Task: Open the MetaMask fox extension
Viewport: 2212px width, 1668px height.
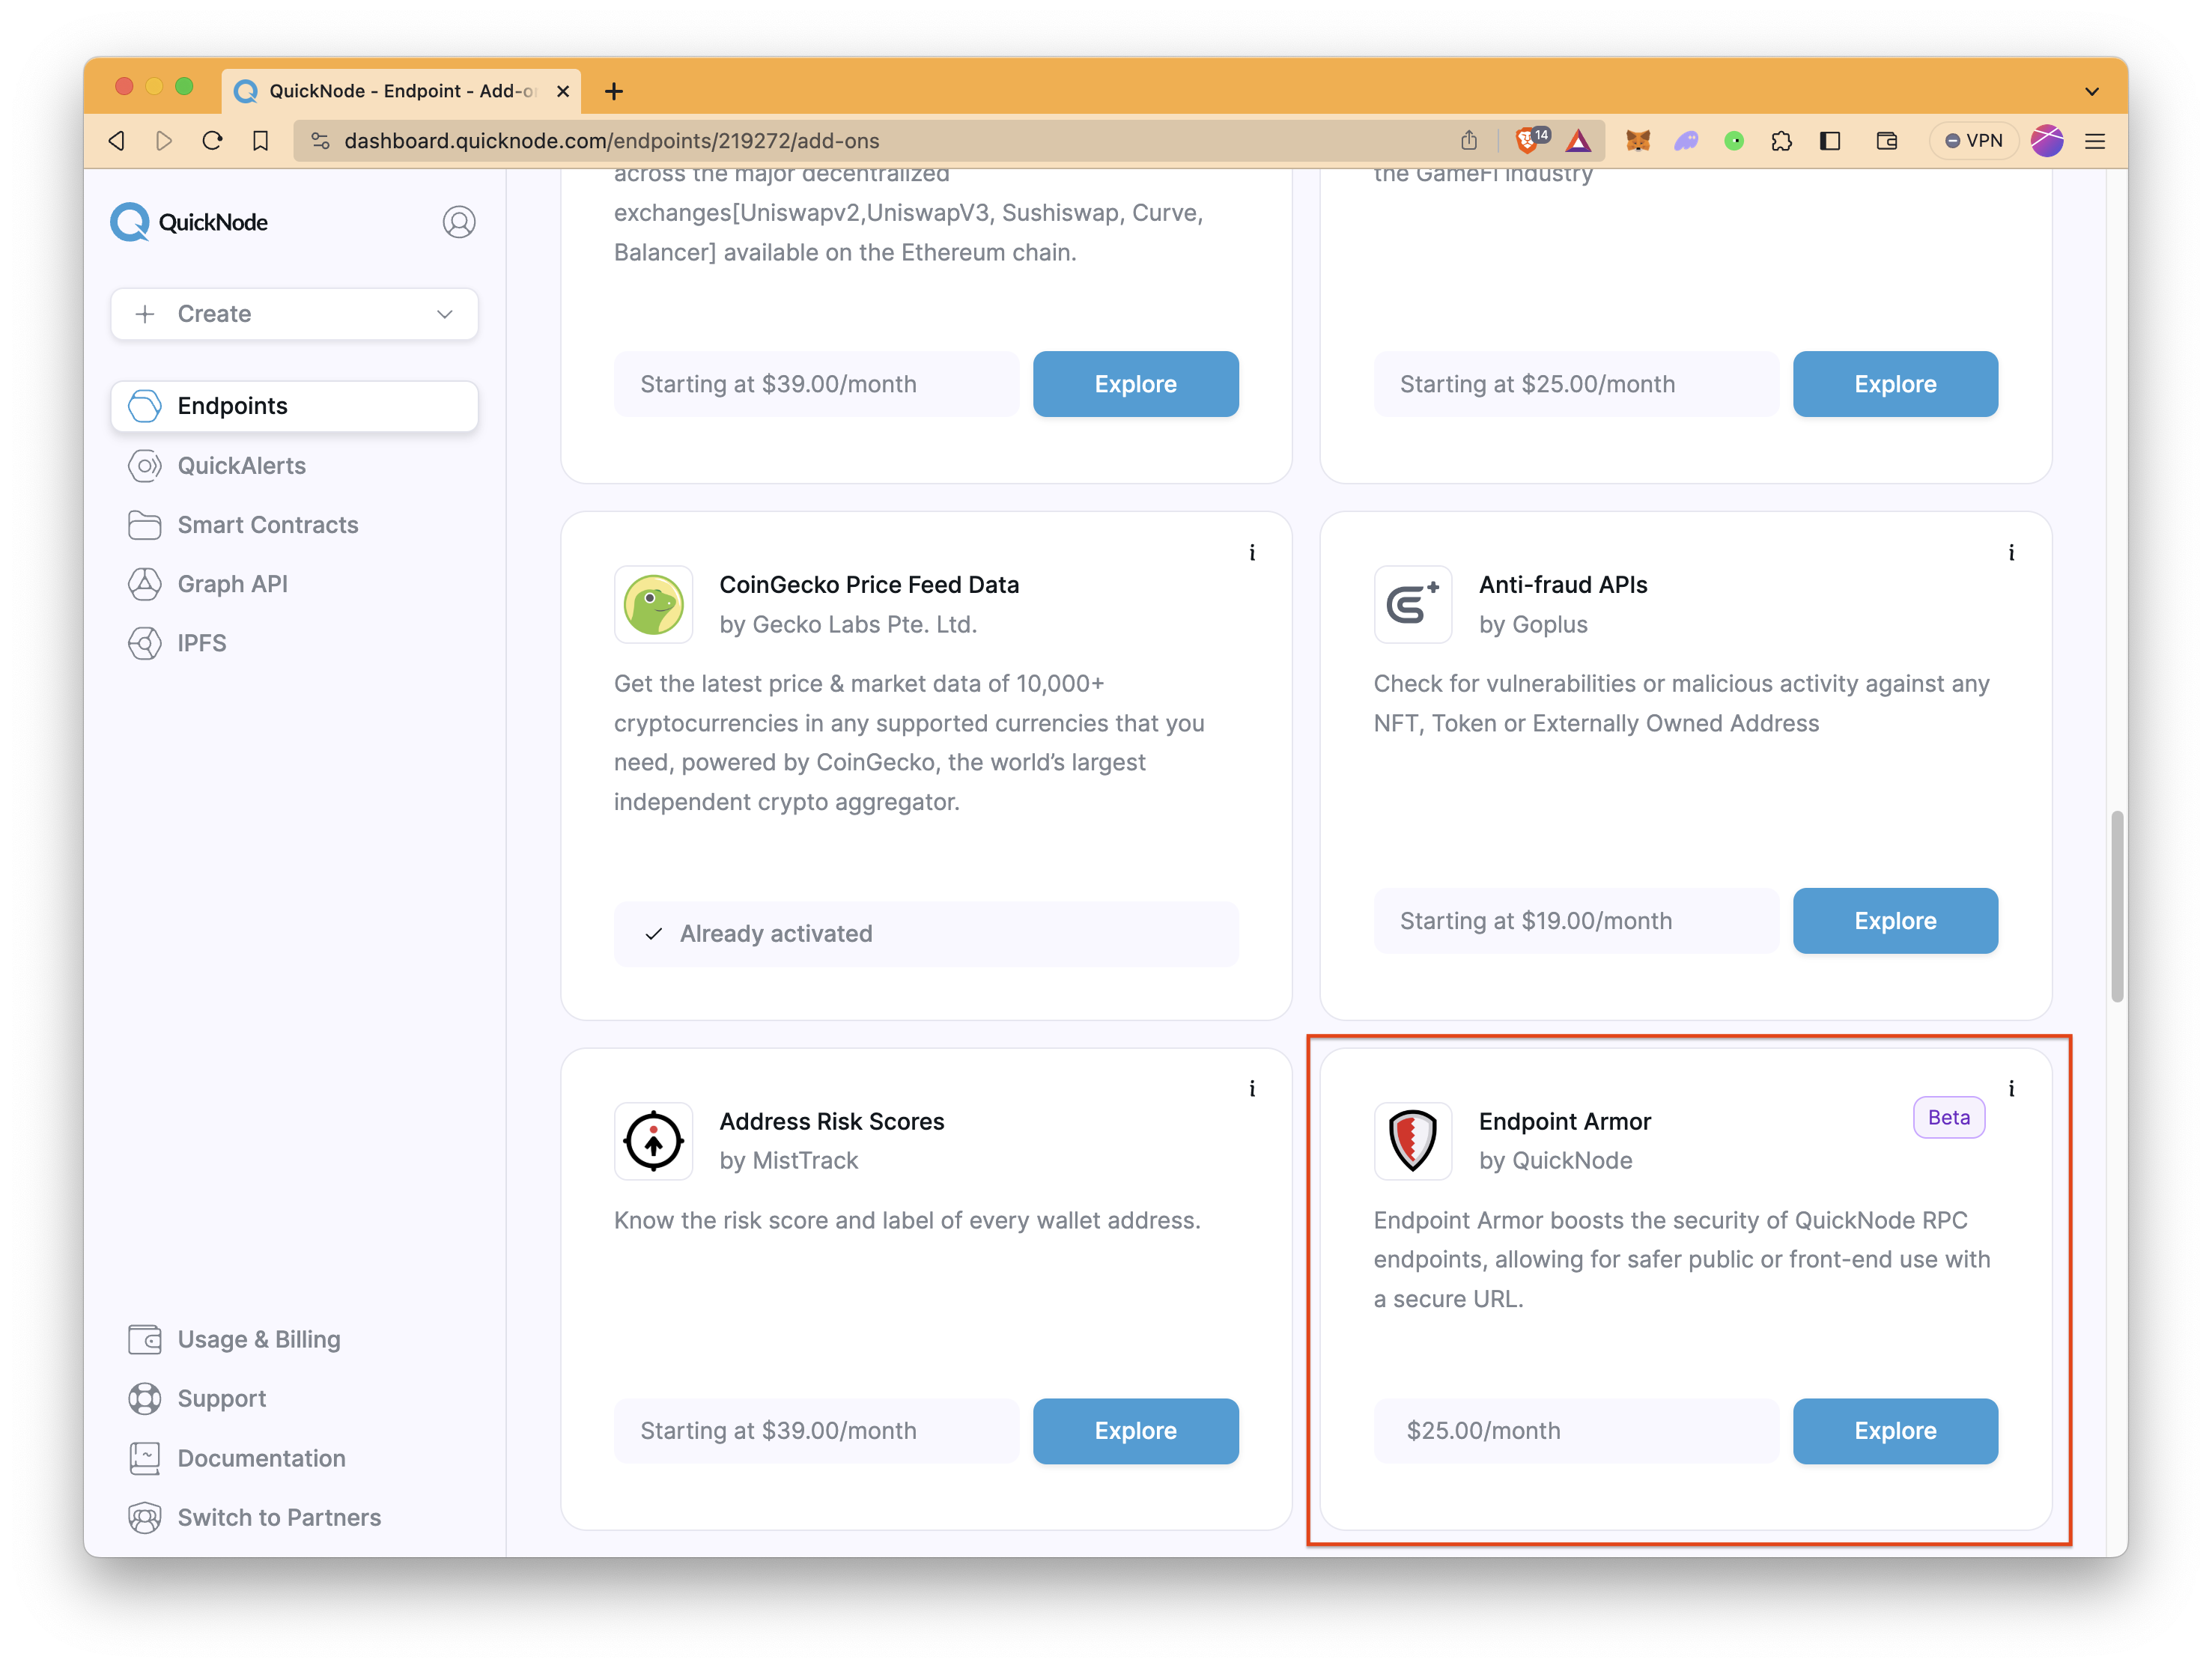Action: 1637,141
